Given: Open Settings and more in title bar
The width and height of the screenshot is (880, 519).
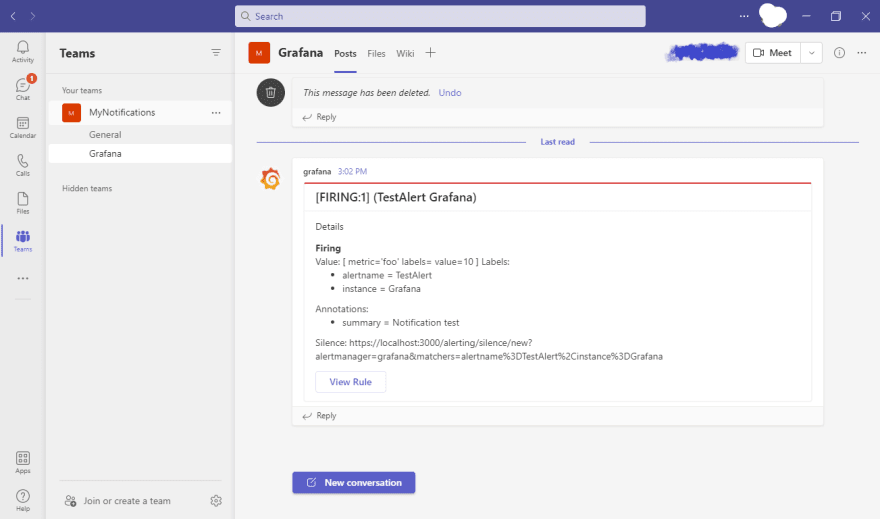Looking at the screenshot, I should 744,16.
